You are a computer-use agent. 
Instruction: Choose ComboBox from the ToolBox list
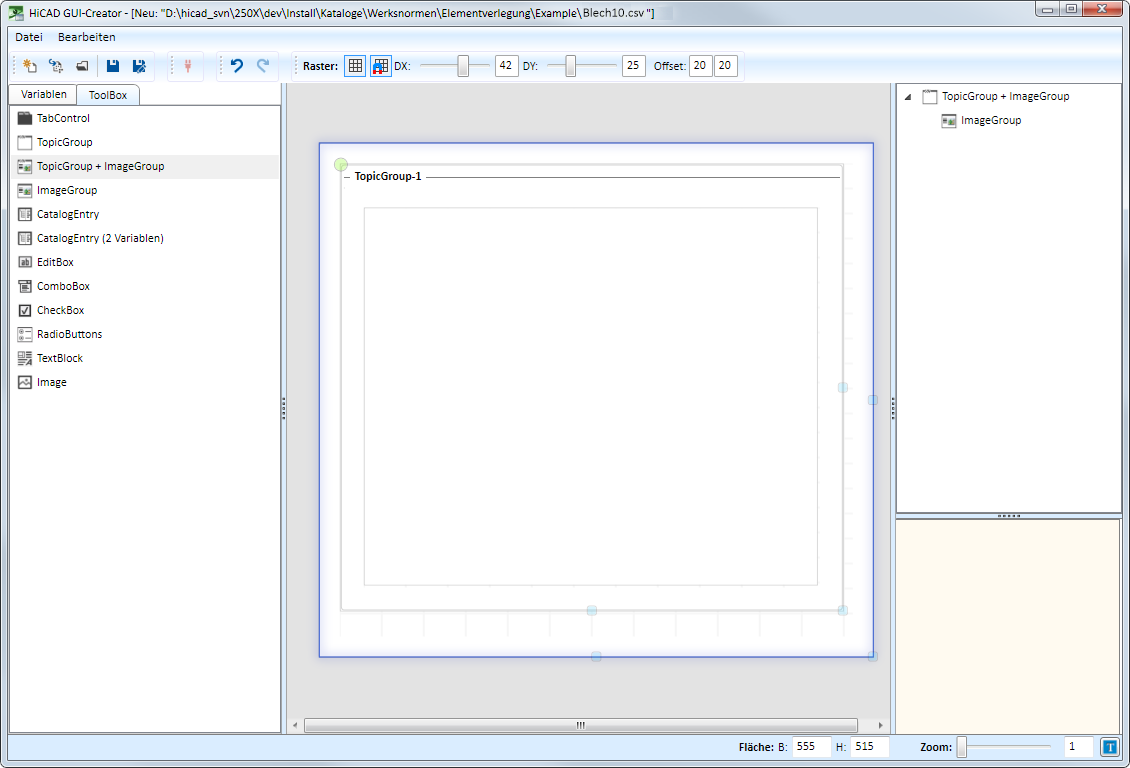tap(63, 286)
